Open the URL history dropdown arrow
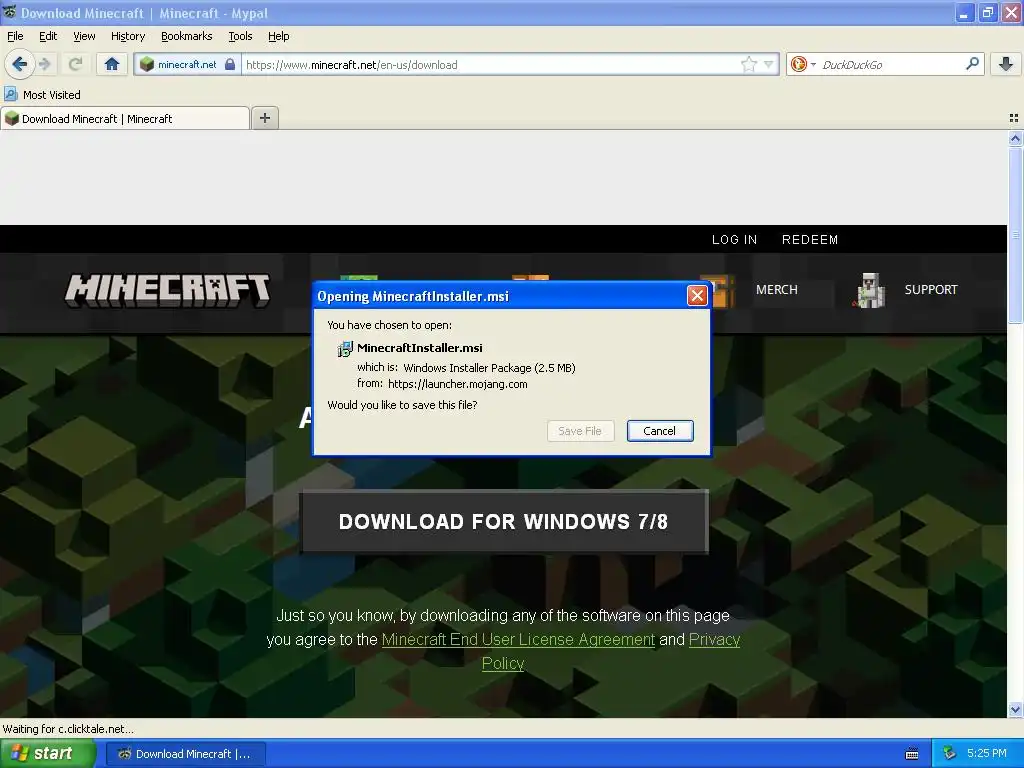 [x=769, y=64]
